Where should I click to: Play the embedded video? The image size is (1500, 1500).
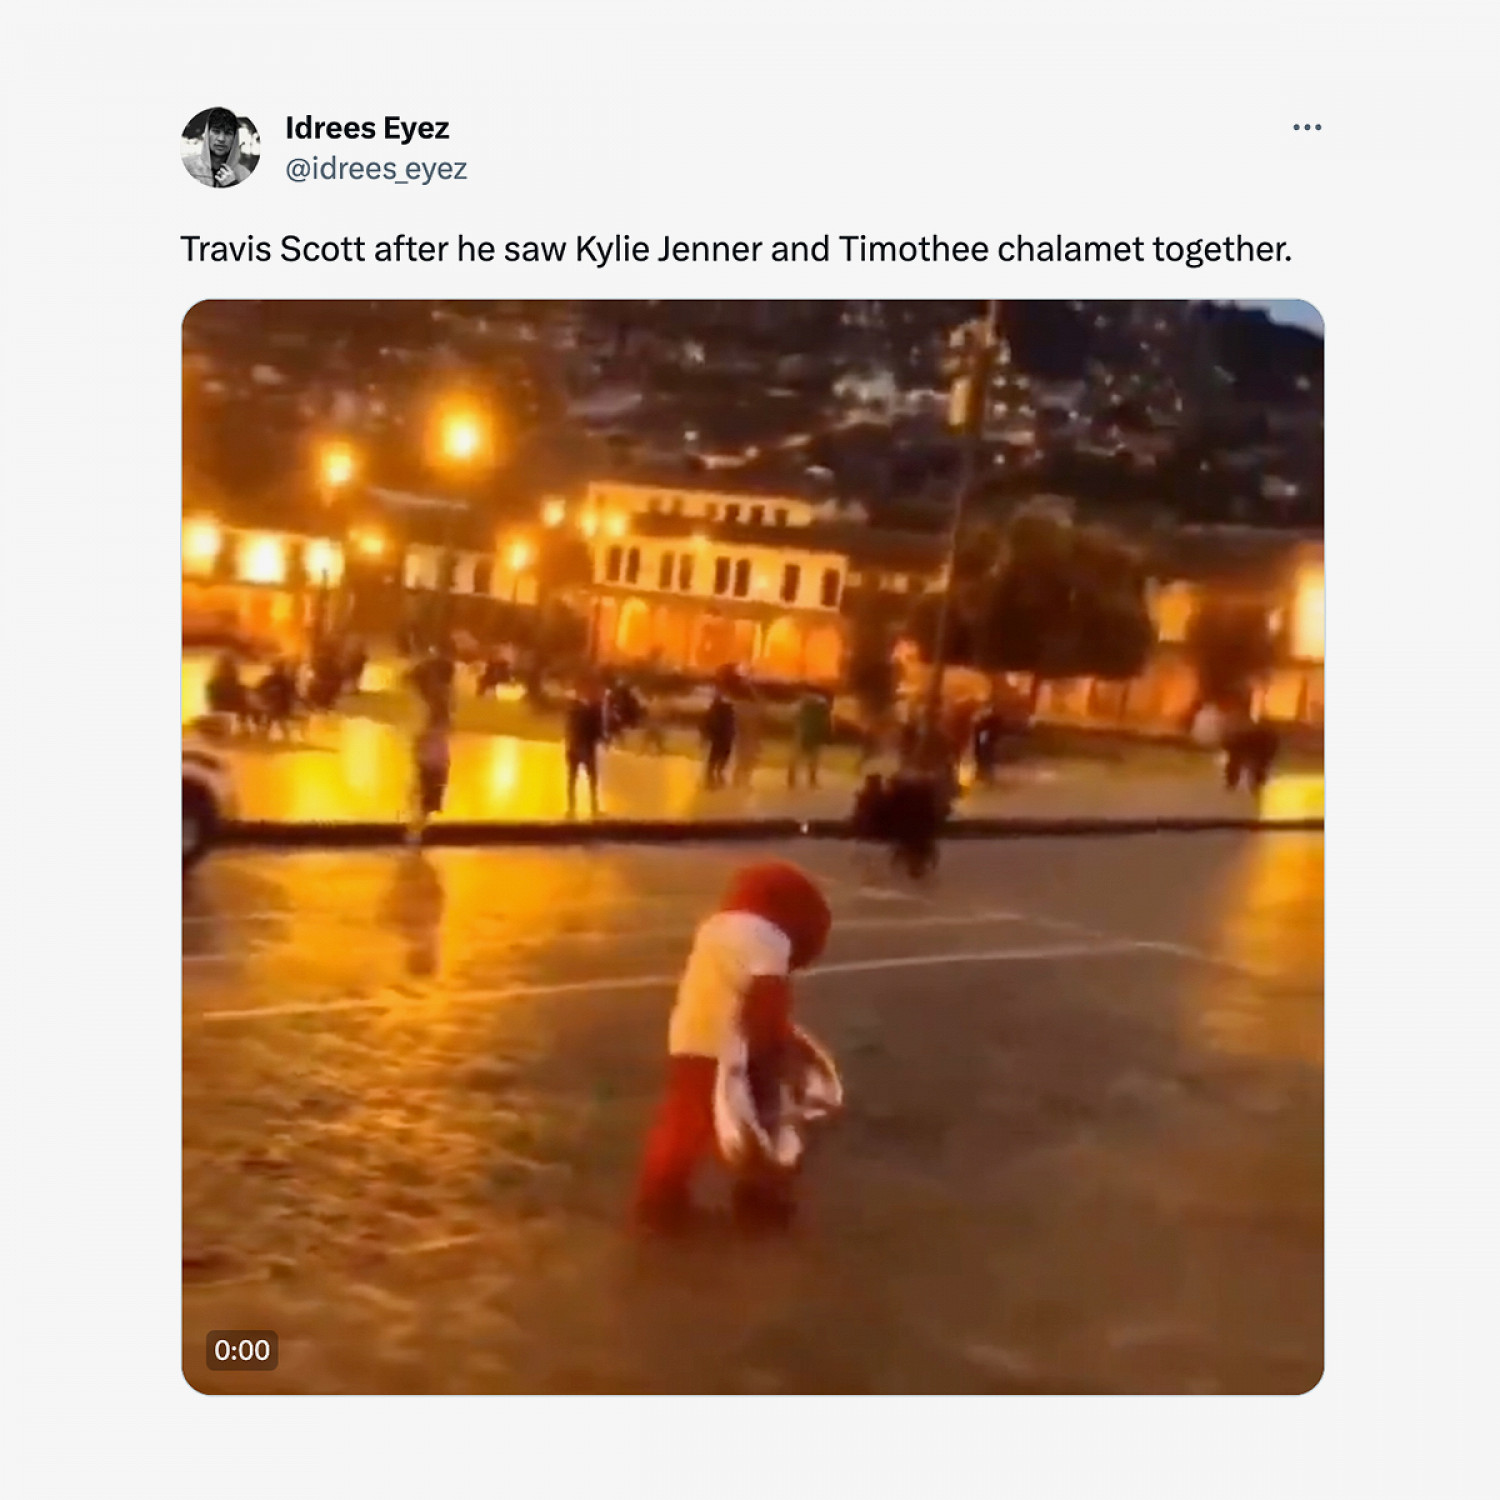pyautogui.click(x=753, y=847)
